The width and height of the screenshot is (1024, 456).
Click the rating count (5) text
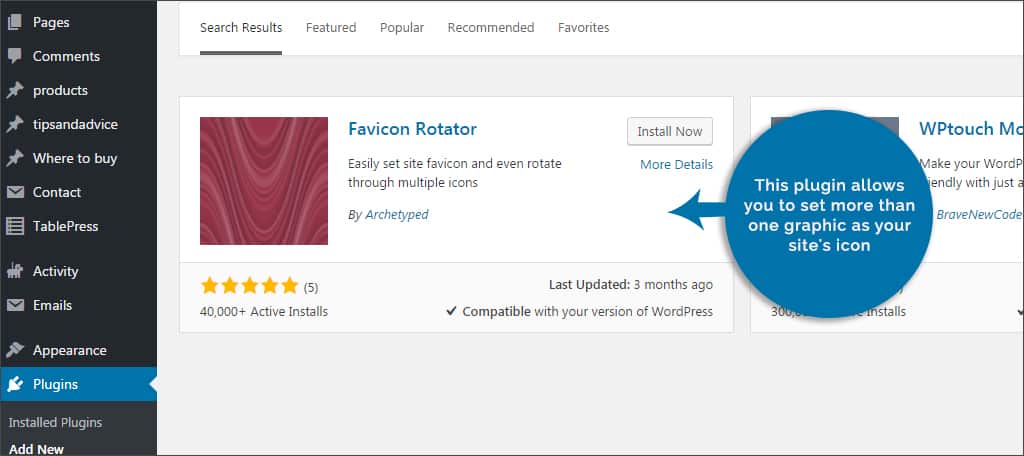coord(311,287)
